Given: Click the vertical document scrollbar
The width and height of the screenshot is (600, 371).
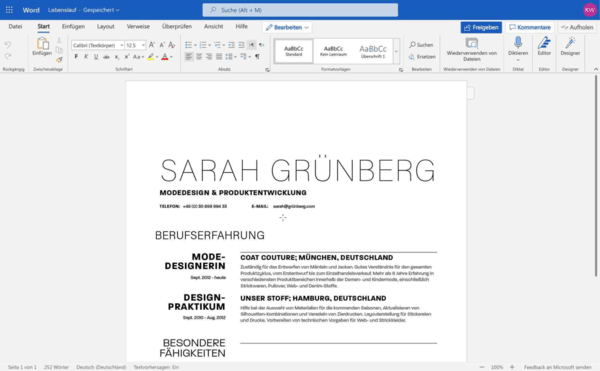Looking at the screenshot, I should tap(596, 176).
